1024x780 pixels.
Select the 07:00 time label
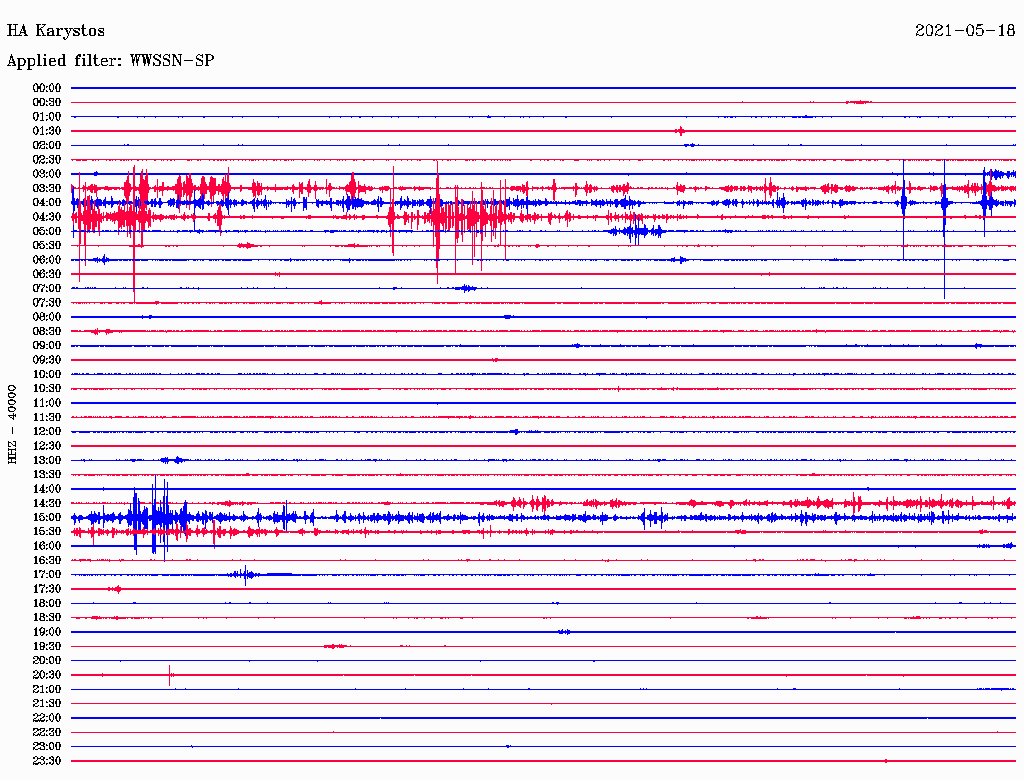pyautogui.click(x=47, y=288)
